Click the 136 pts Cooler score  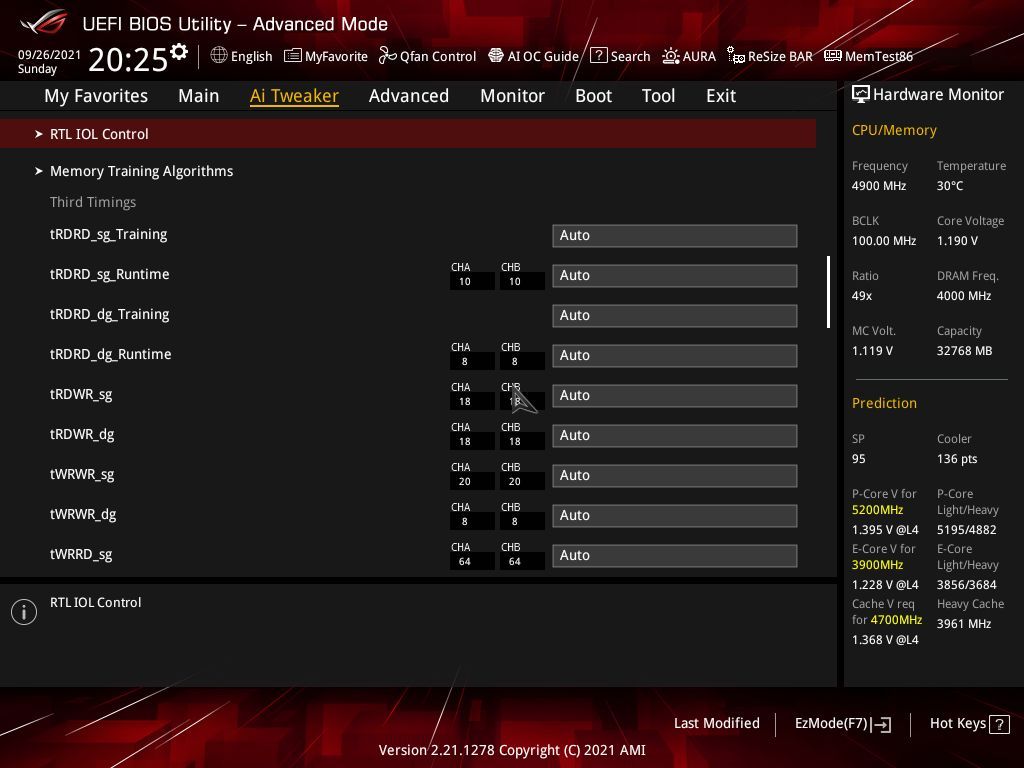[x=957, y=458]
